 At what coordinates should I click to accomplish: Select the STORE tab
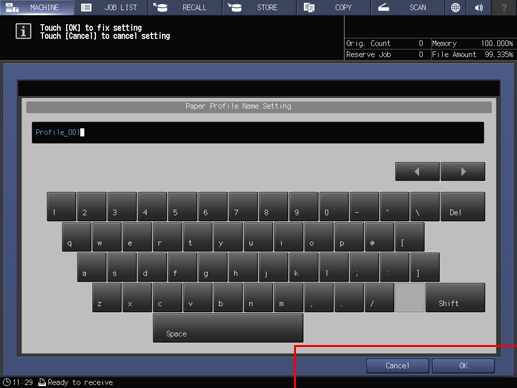(x=259, y=7)
